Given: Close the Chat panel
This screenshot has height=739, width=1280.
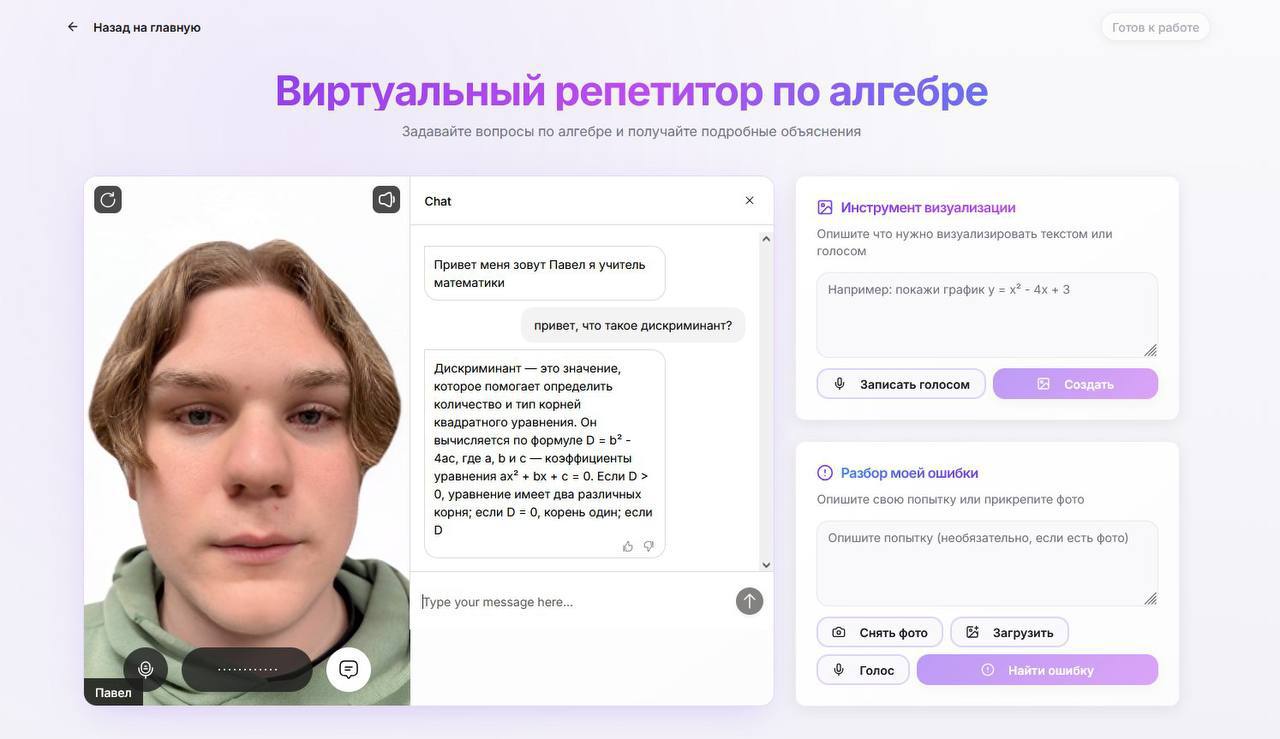Looking at the screenshot, I should point(750,200).
